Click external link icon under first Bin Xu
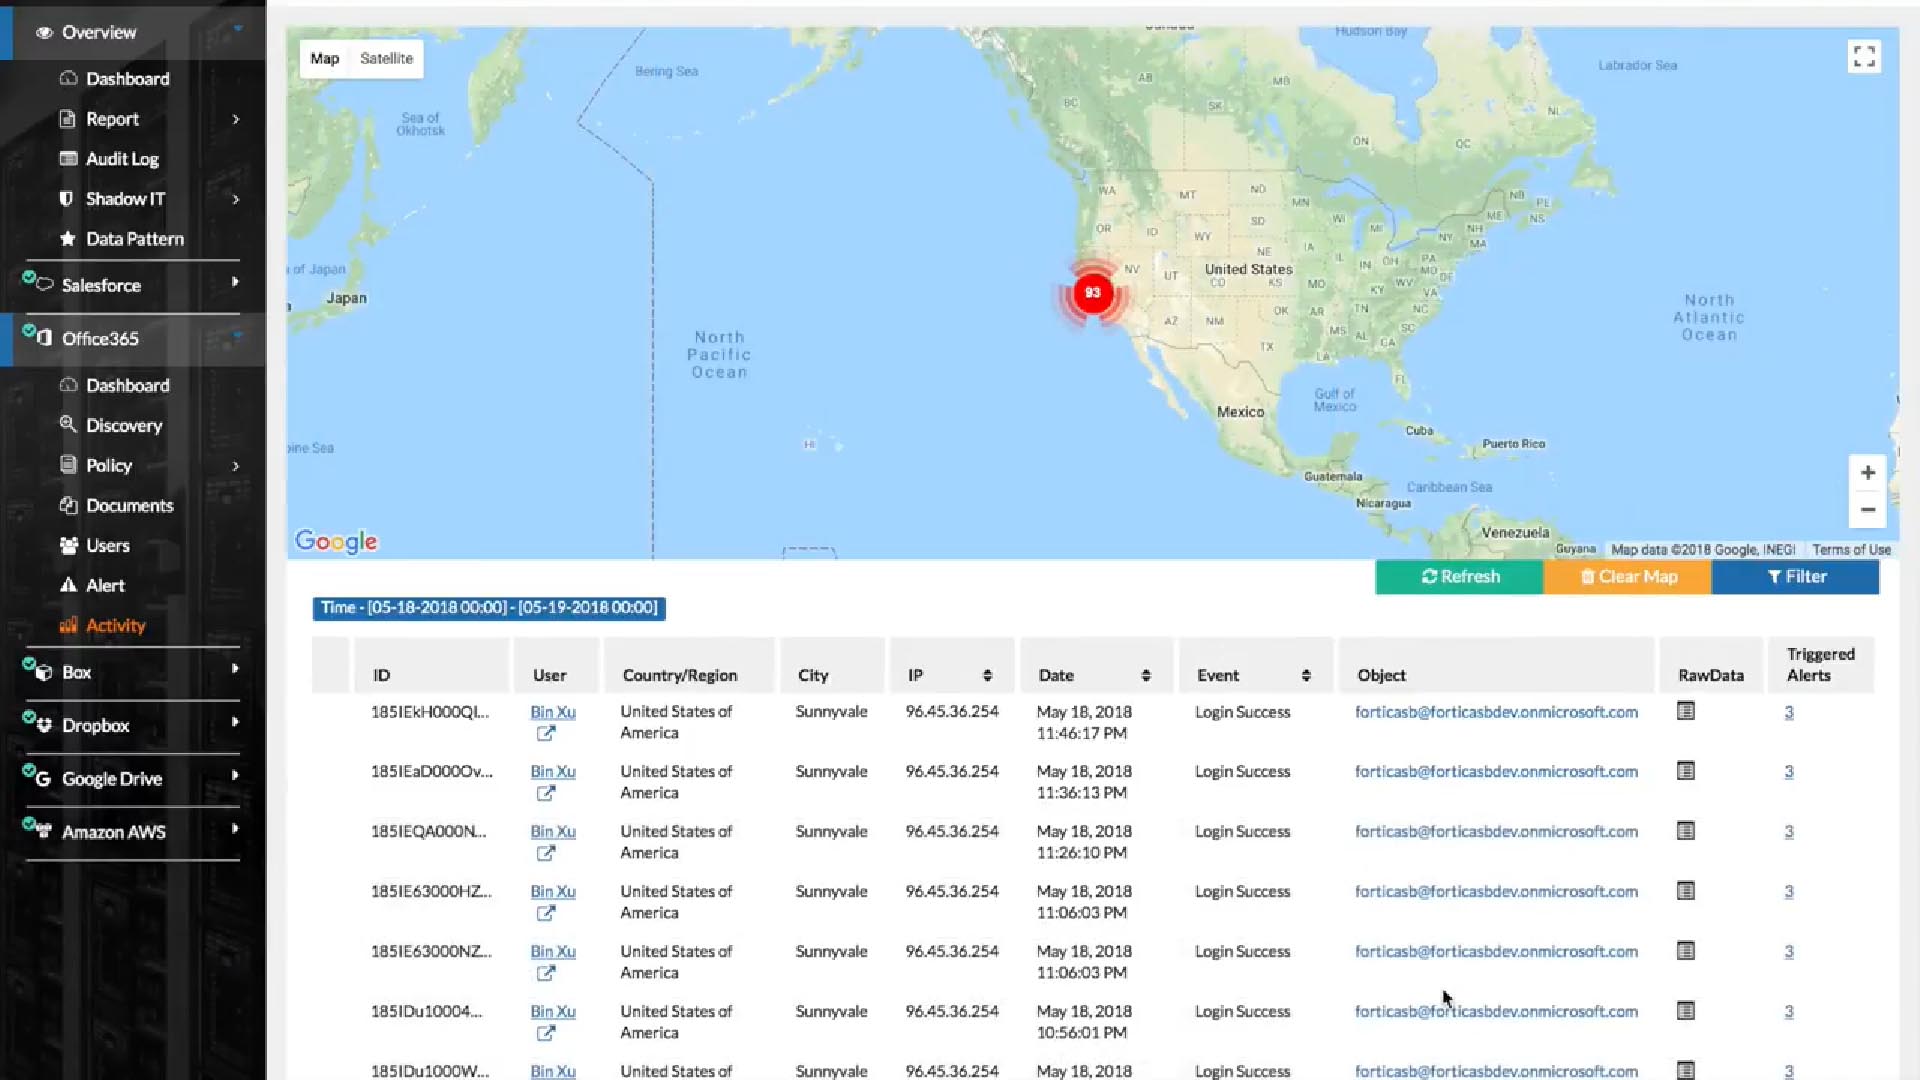1920x1080 pixels. [545, 734]
